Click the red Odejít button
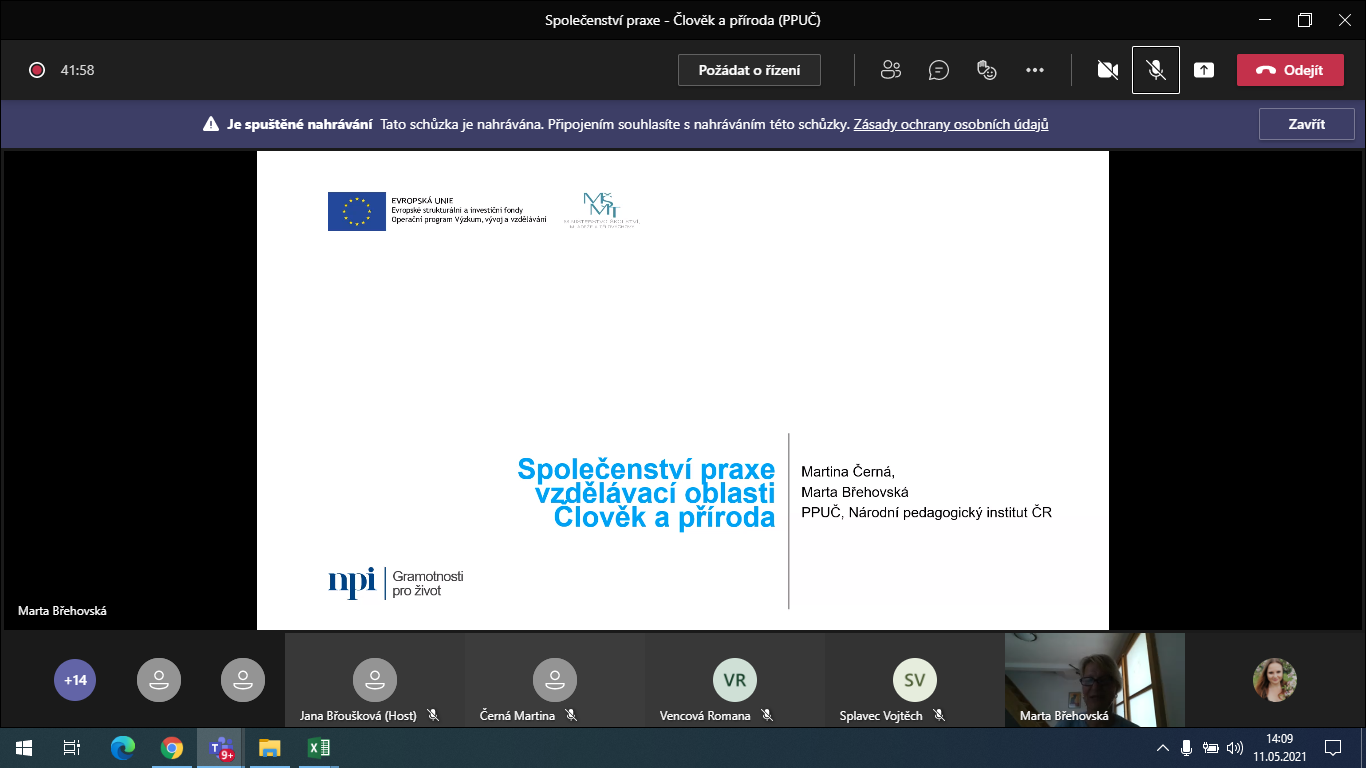 coord(1289,70)
